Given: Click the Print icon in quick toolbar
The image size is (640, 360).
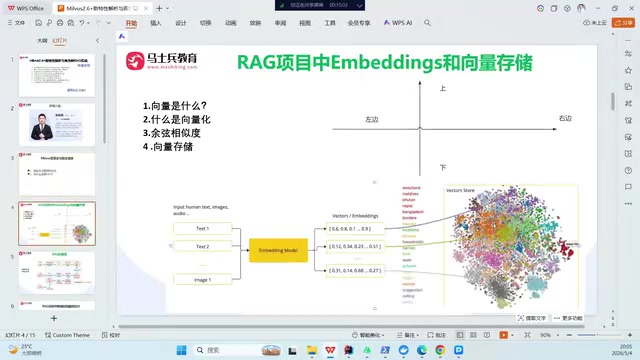Looking at the screenshot, I should 60,23.
